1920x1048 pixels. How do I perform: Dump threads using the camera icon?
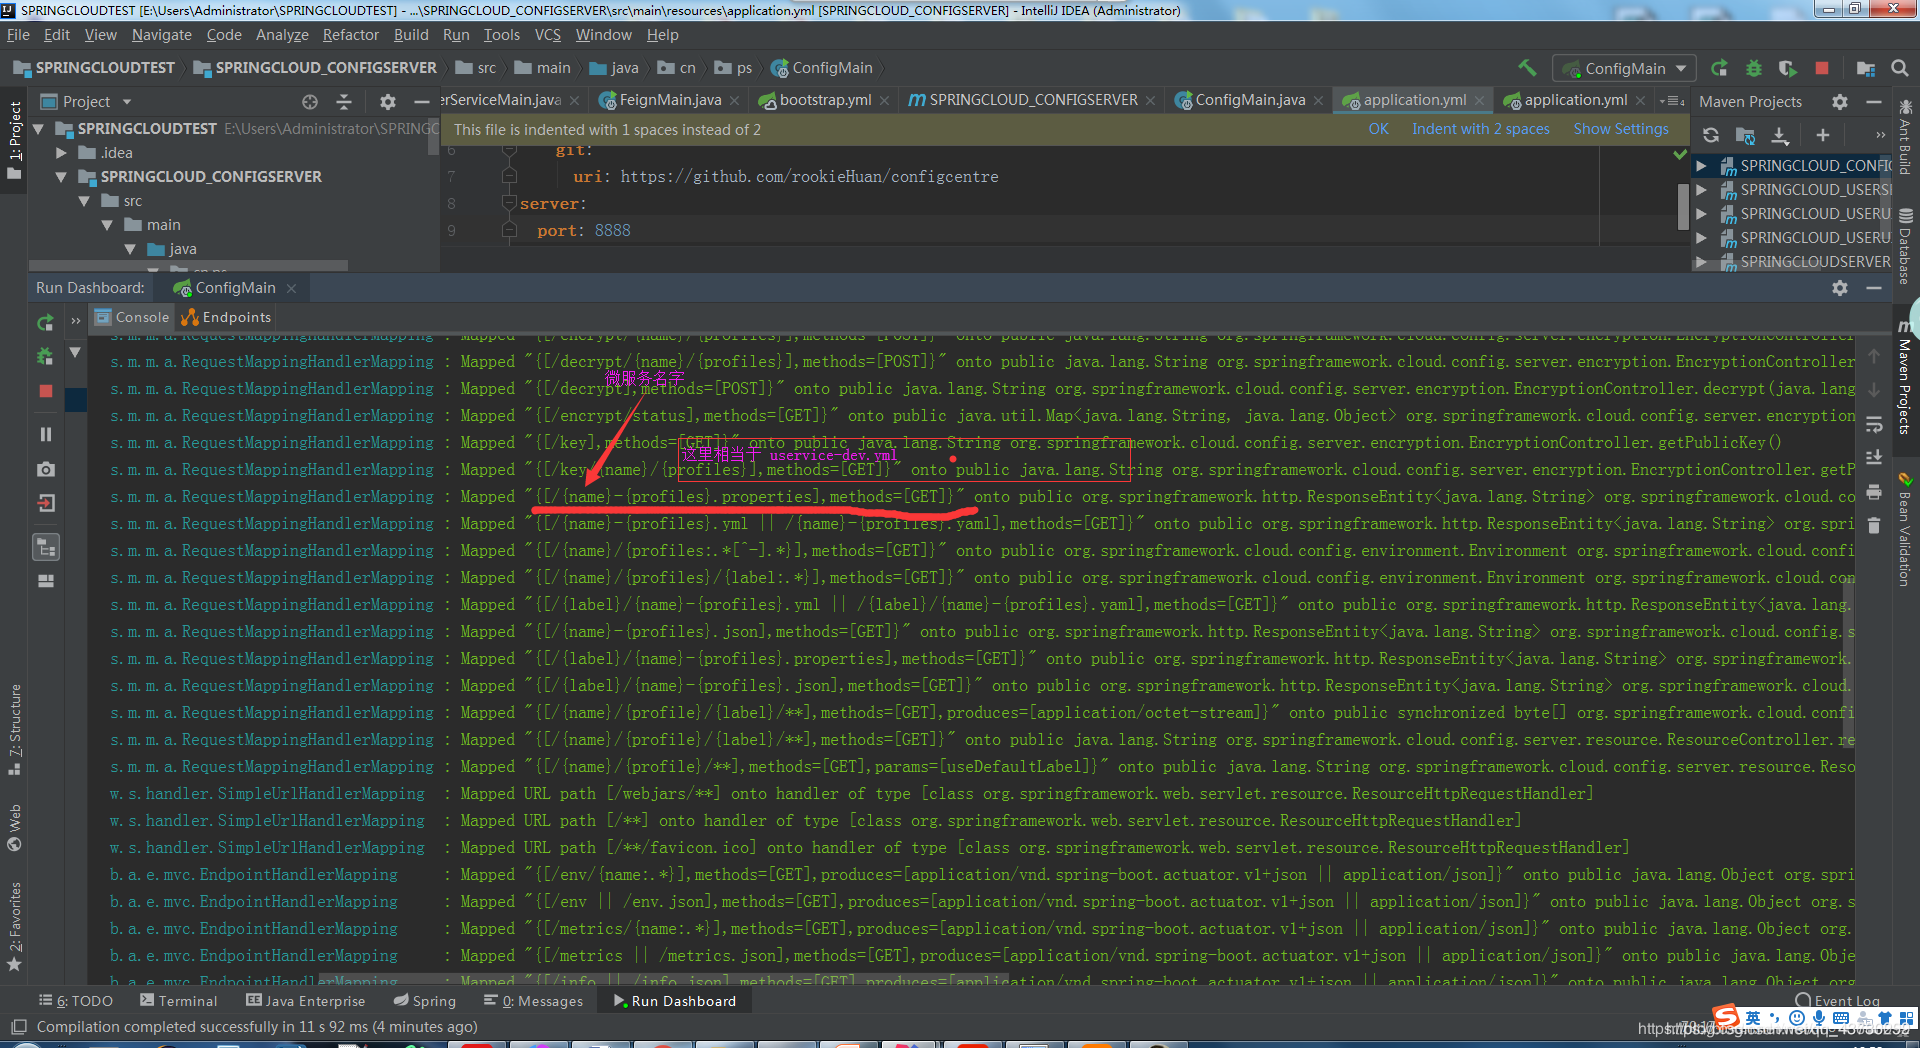[46, 469]
